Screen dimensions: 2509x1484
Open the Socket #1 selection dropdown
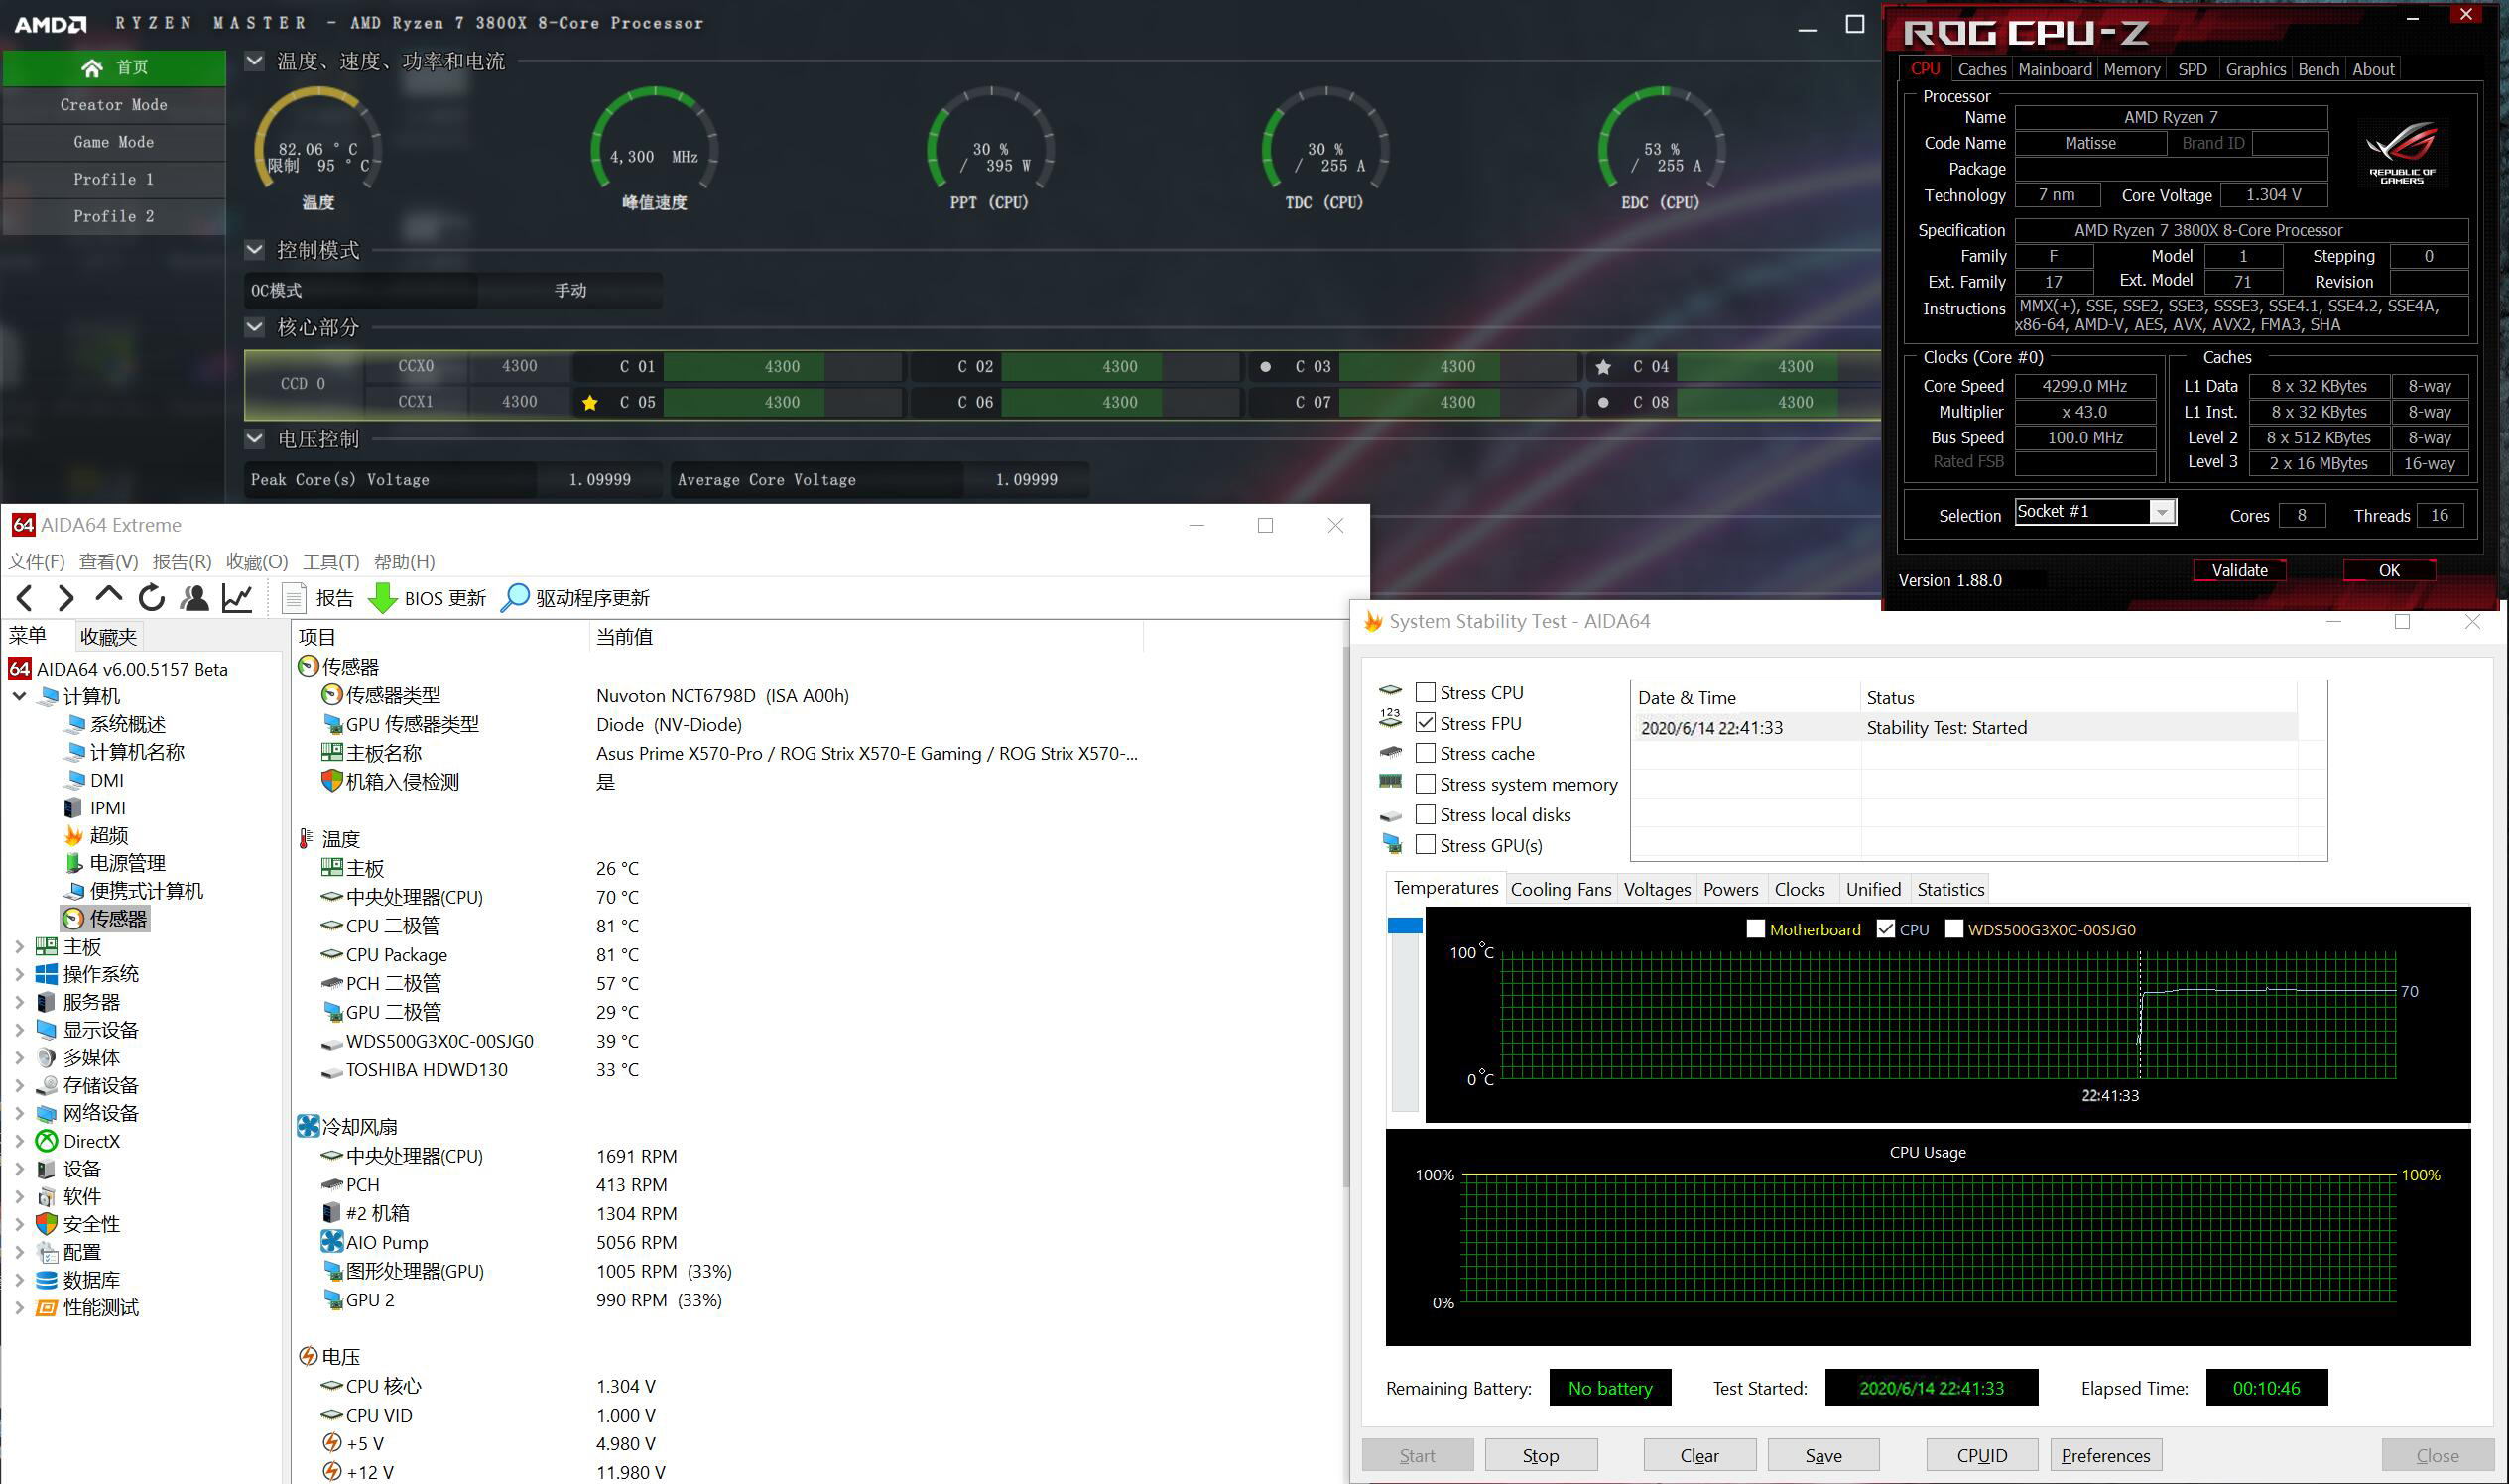(x=2161, y=512)
